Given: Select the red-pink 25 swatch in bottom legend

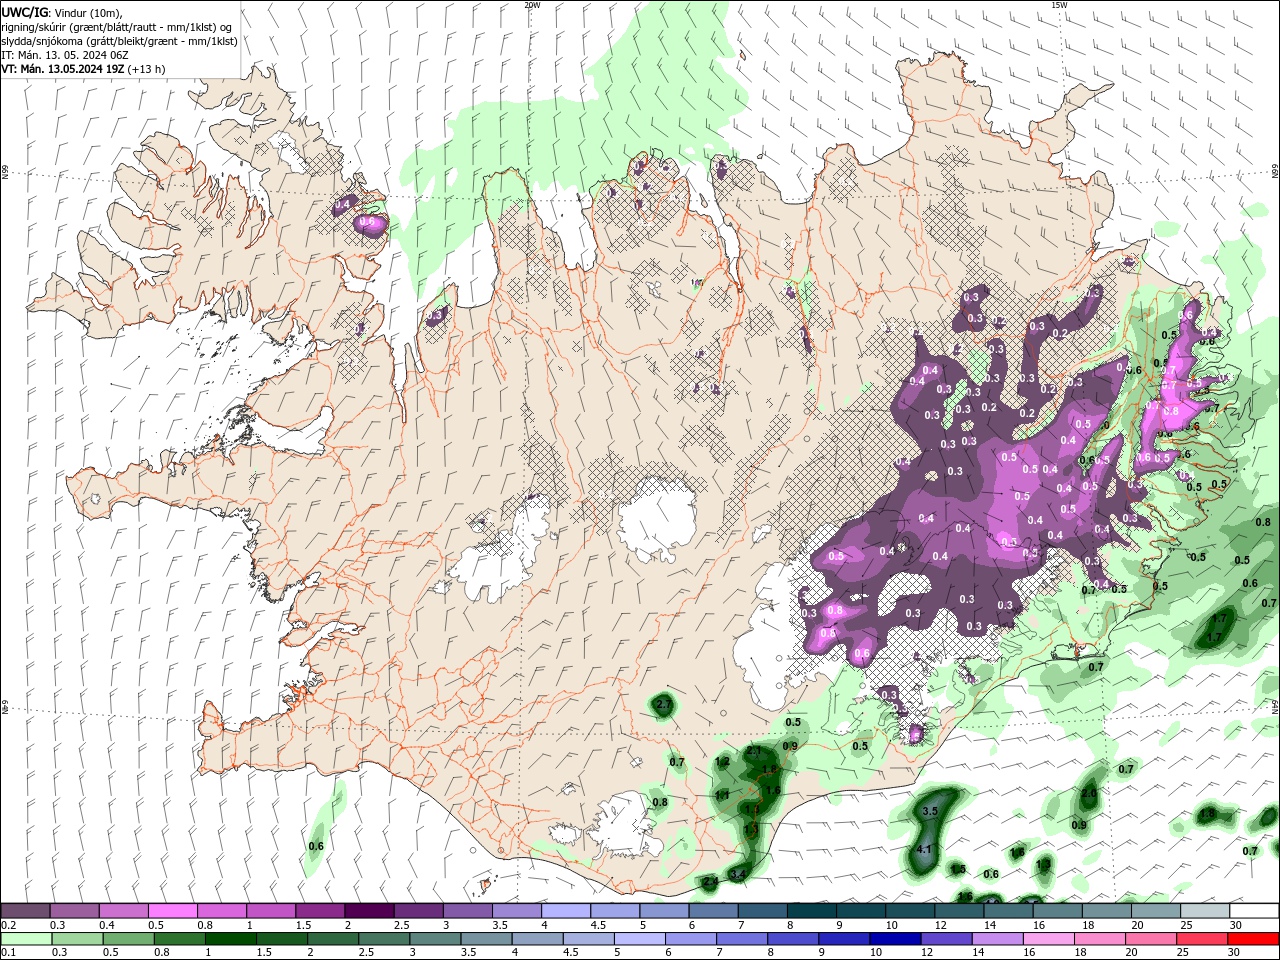Looking at the screenshot, I should (x=1203, y=938).
